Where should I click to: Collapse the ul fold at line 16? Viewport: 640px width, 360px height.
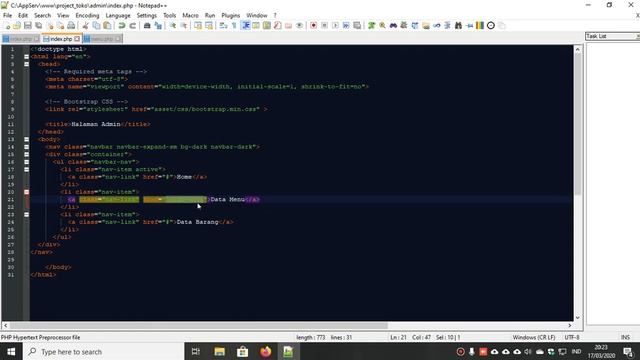(x=27, y=162)
